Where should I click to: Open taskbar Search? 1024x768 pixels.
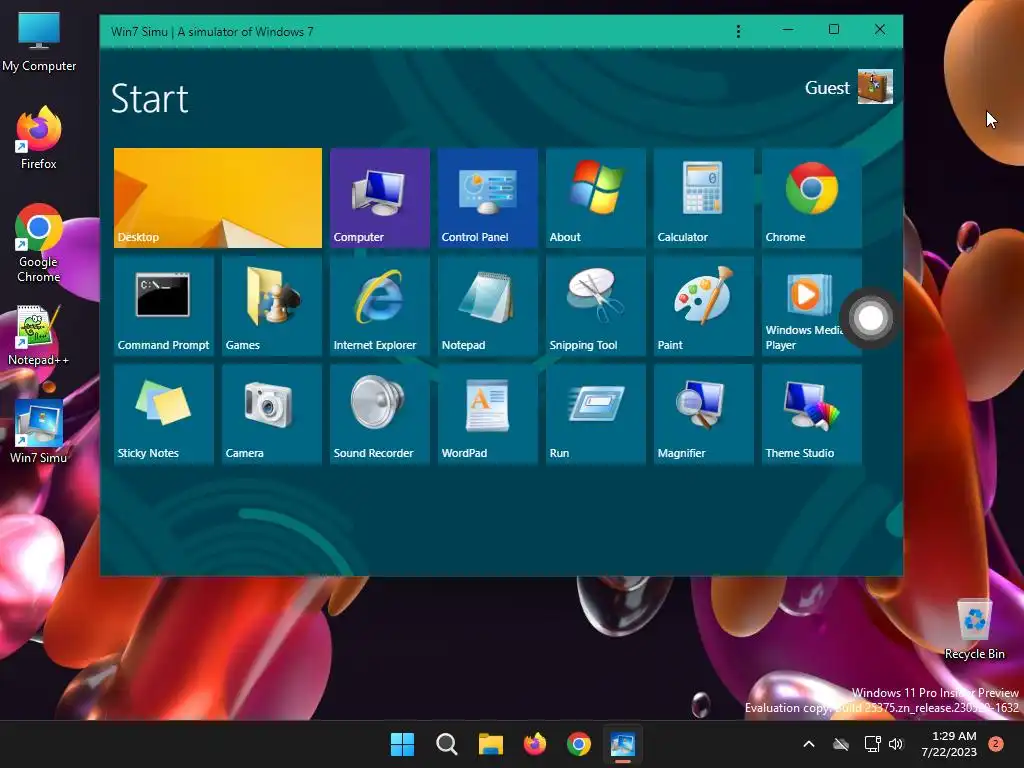pyautogui.click(x=447, y=744)
